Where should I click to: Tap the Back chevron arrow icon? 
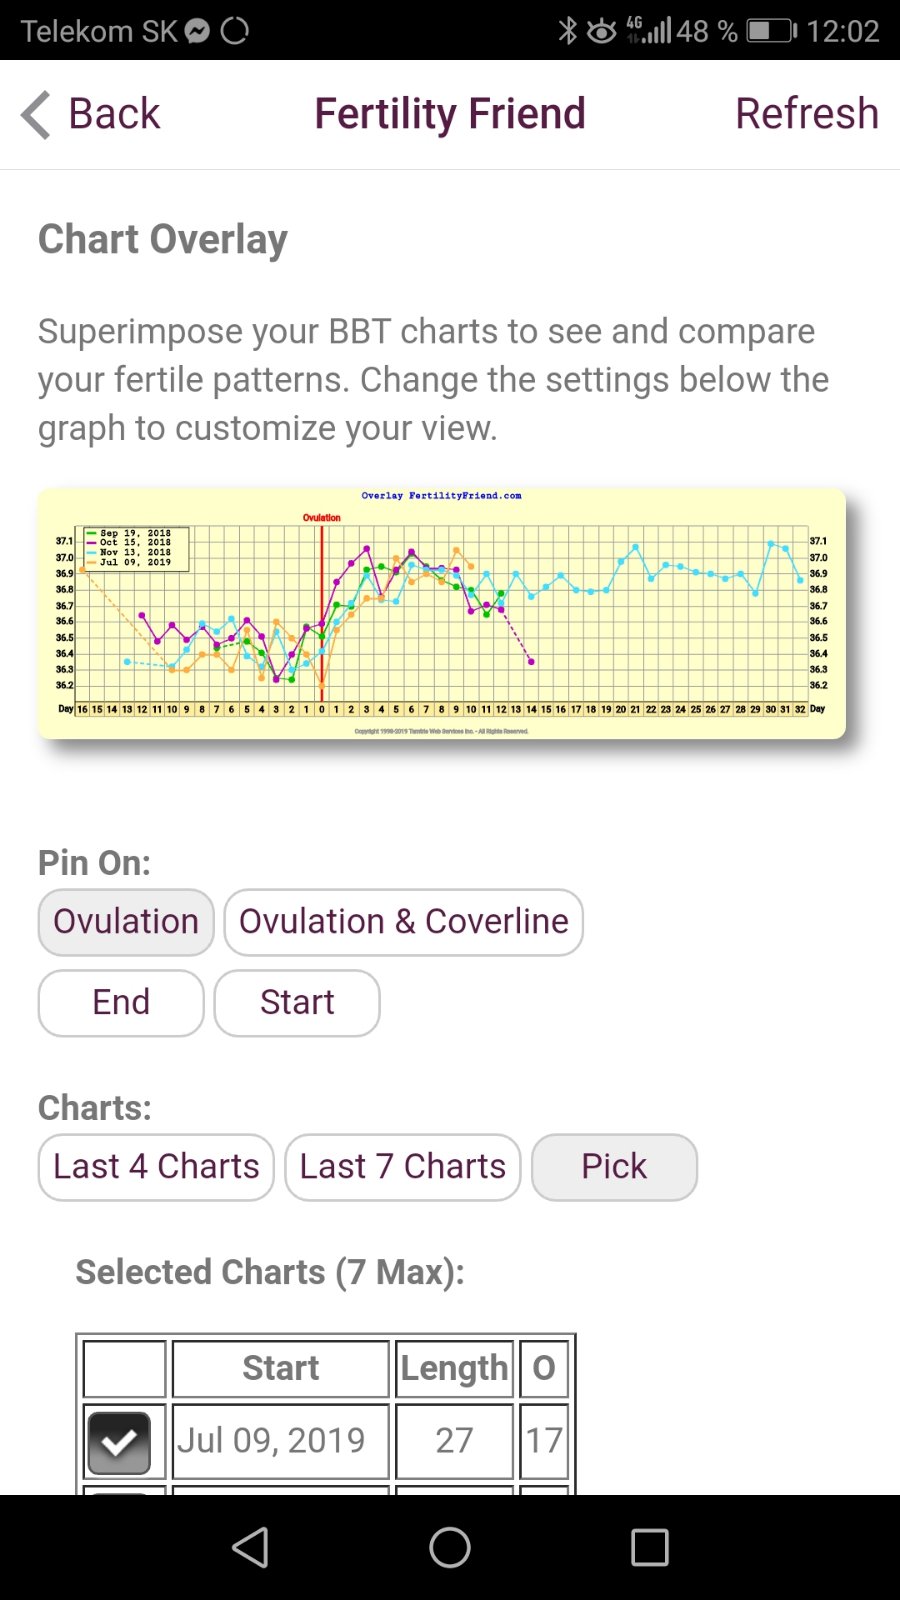[36, 114]
